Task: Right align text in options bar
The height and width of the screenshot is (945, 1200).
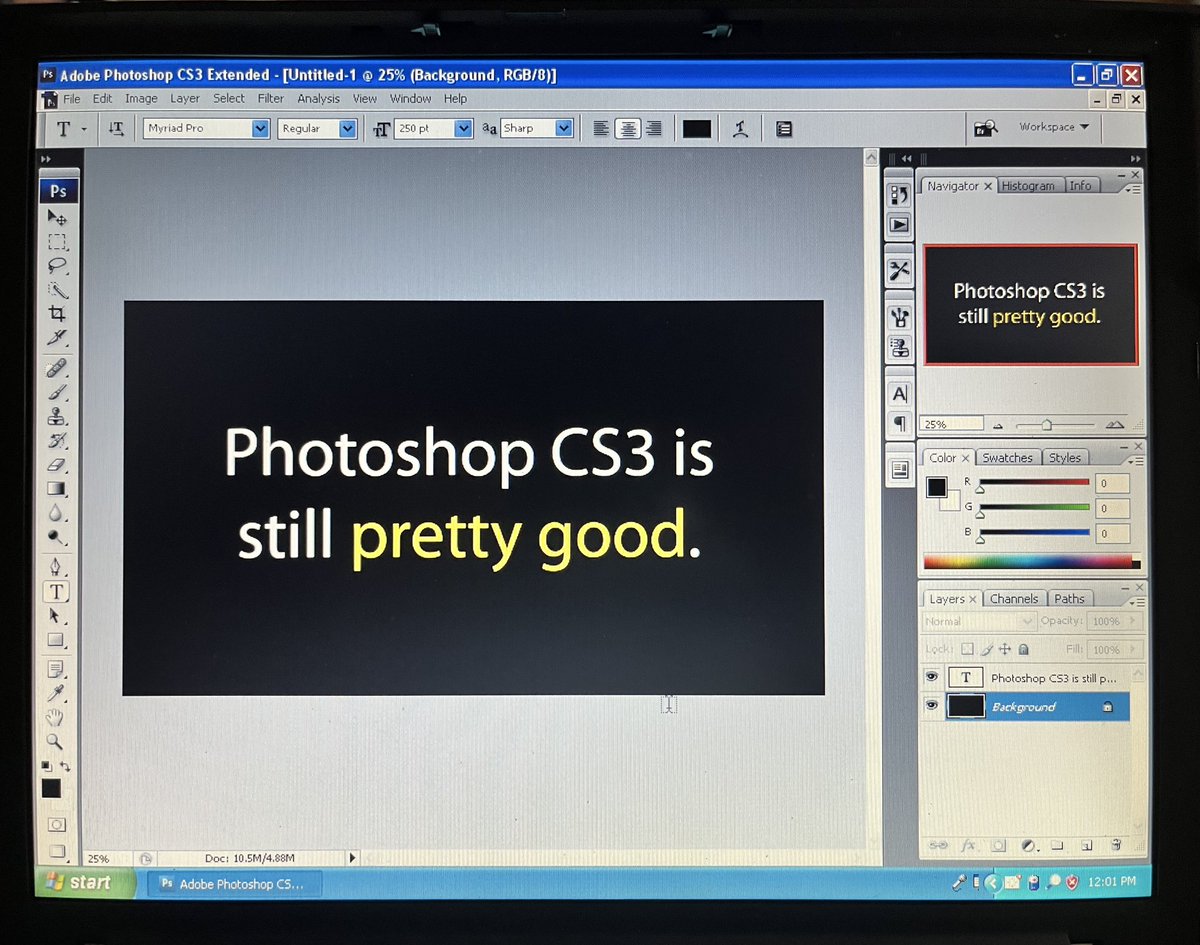Action: (653, 128)
